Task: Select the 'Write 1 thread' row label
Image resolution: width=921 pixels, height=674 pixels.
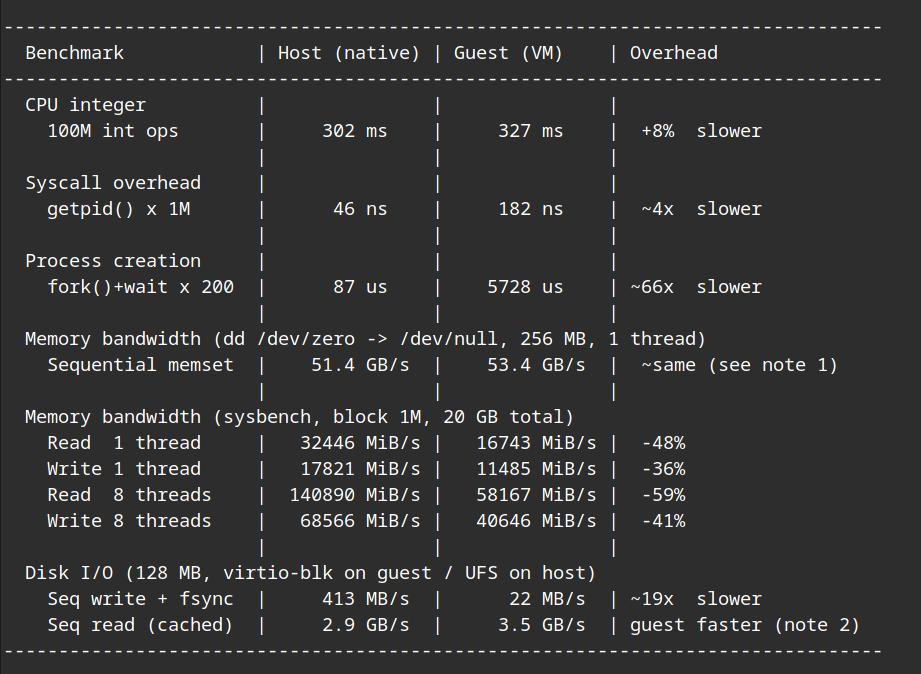Action: [124, 469]
